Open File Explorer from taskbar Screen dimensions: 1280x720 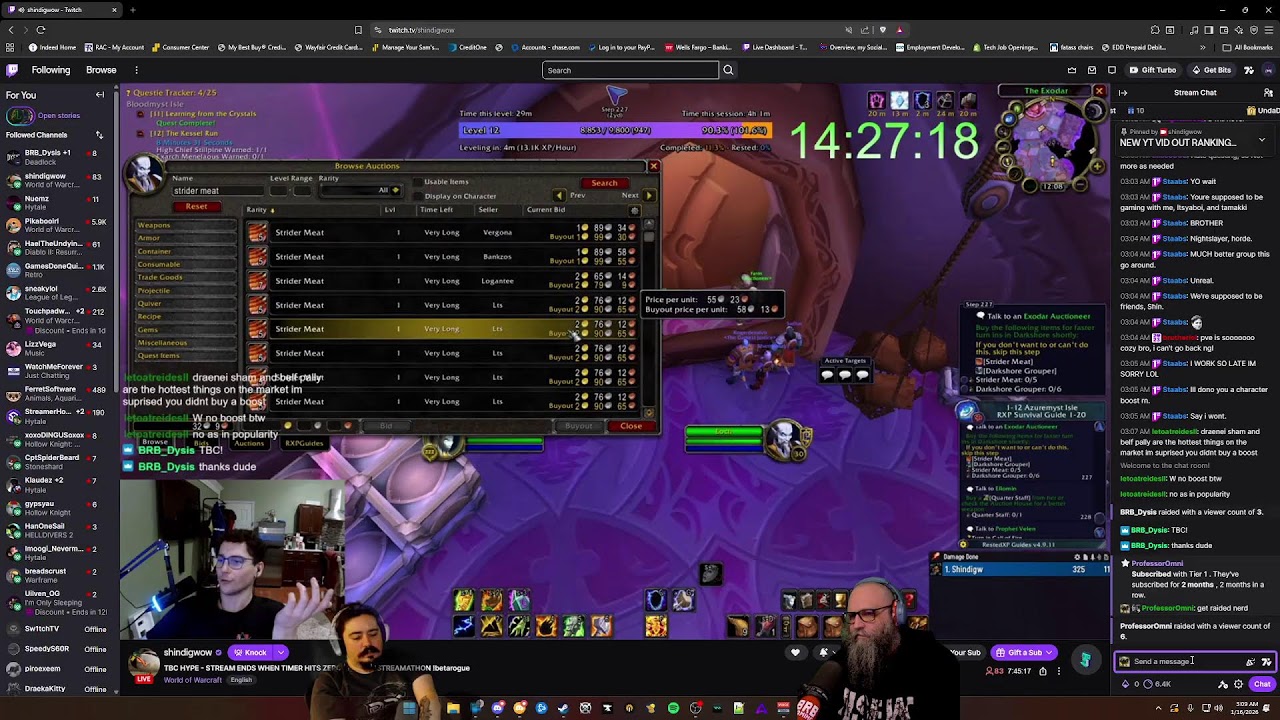point(453,708)
